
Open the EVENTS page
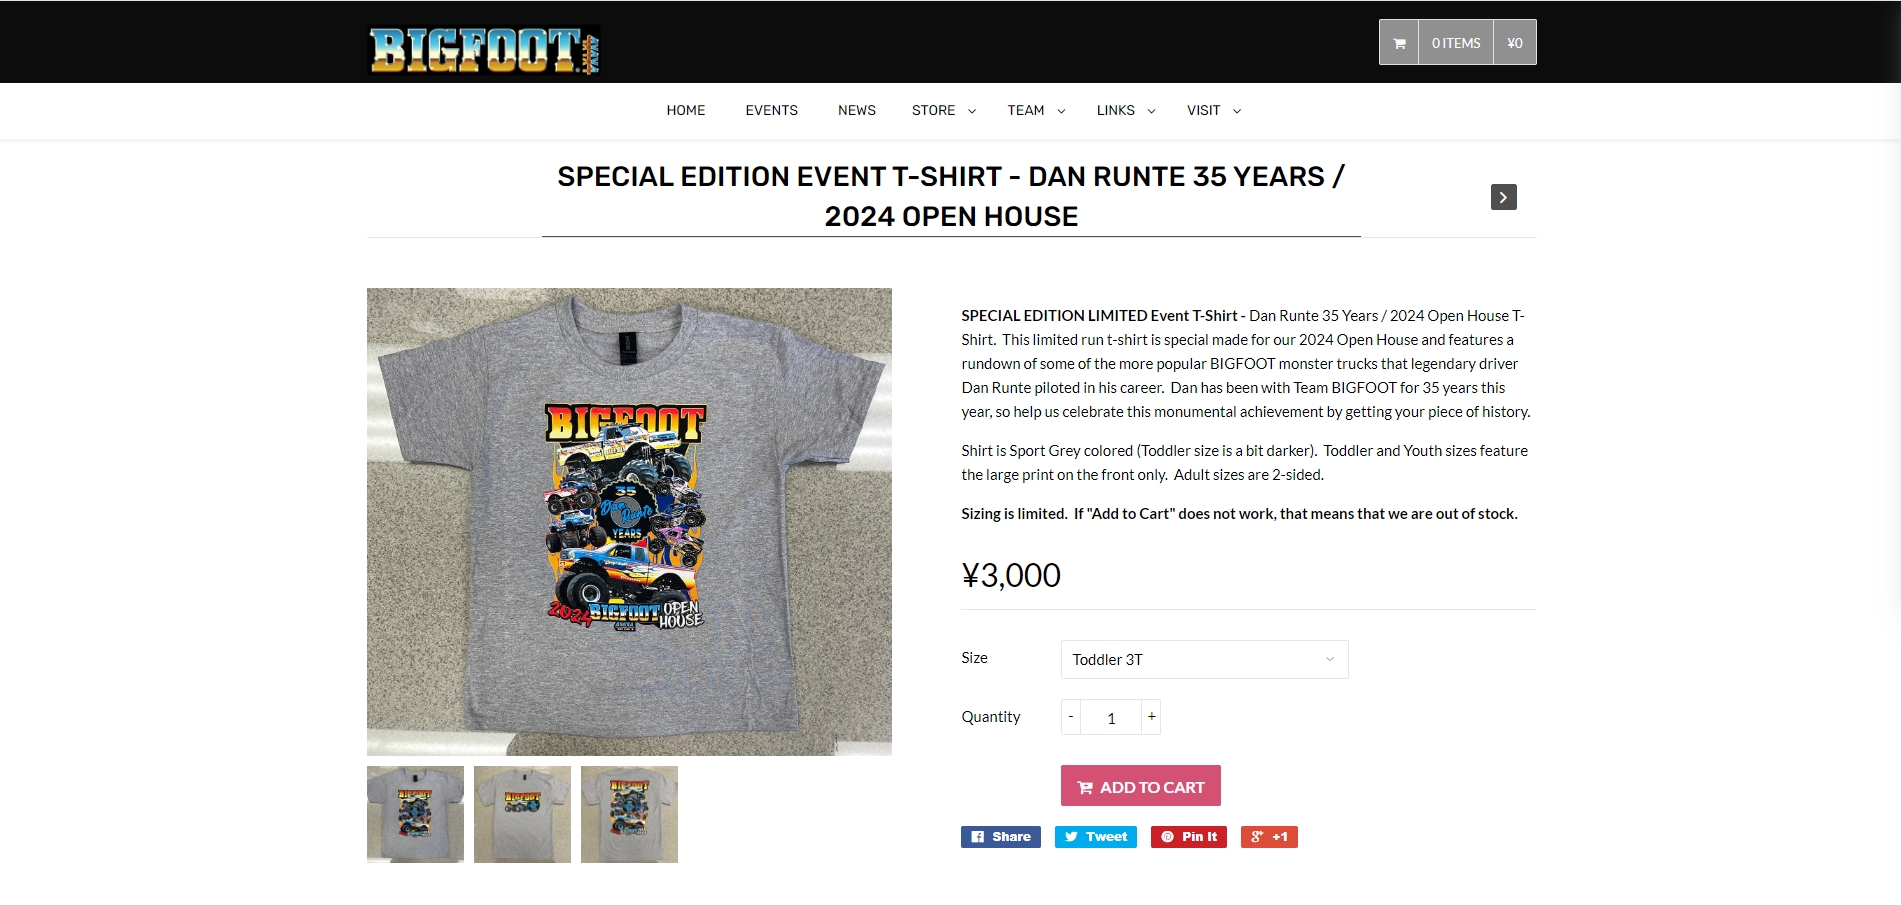pyautogui.click(x=771, y=111)
